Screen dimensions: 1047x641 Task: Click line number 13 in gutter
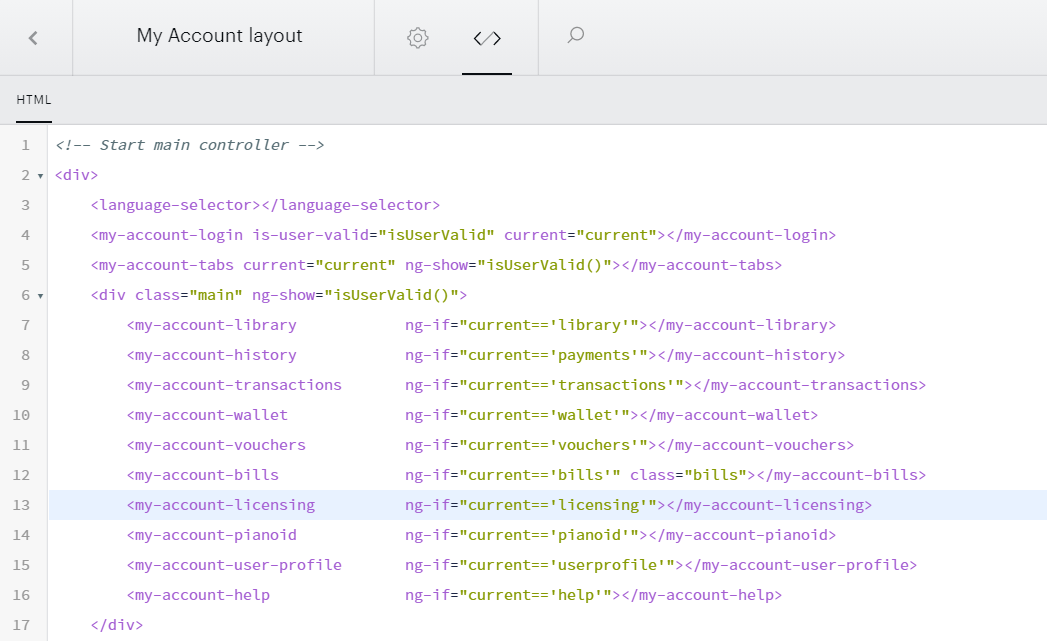click(x=21, y=505)
